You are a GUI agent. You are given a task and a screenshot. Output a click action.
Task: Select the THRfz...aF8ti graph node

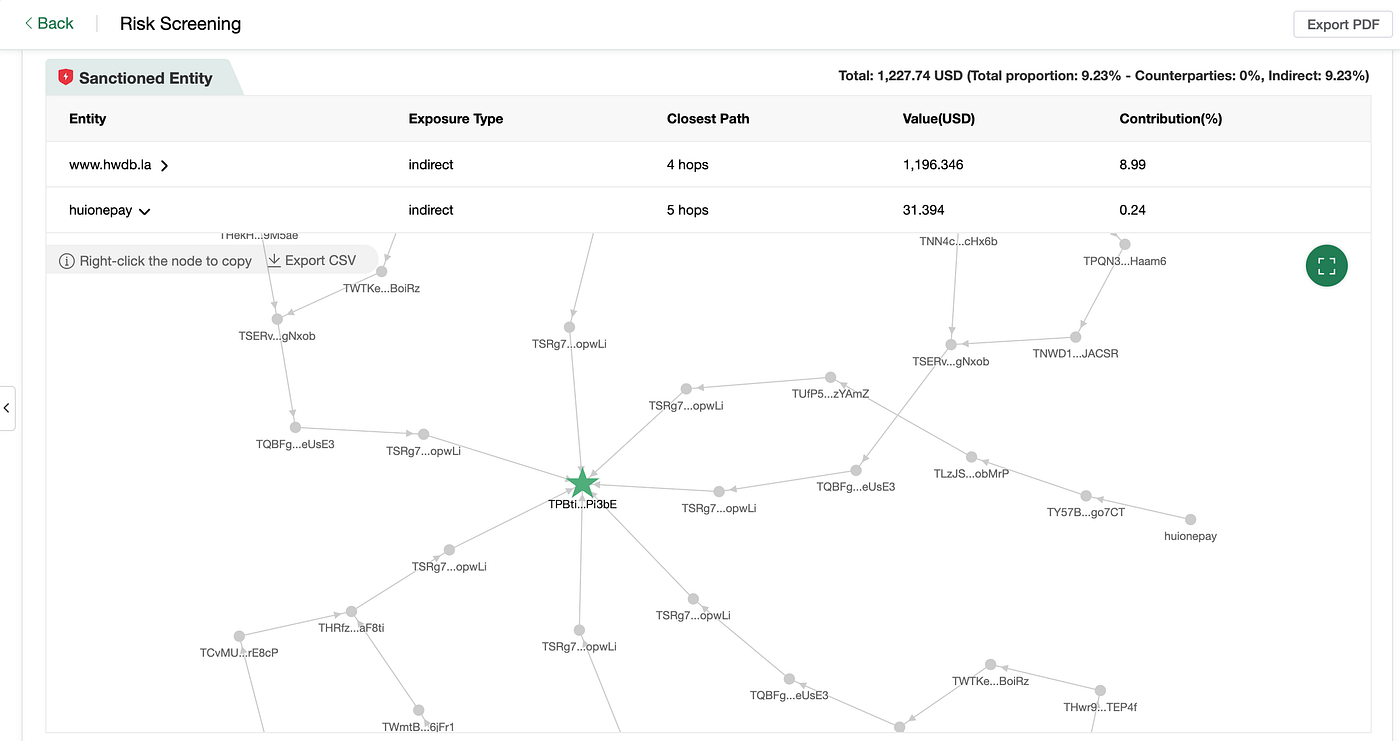351,611
